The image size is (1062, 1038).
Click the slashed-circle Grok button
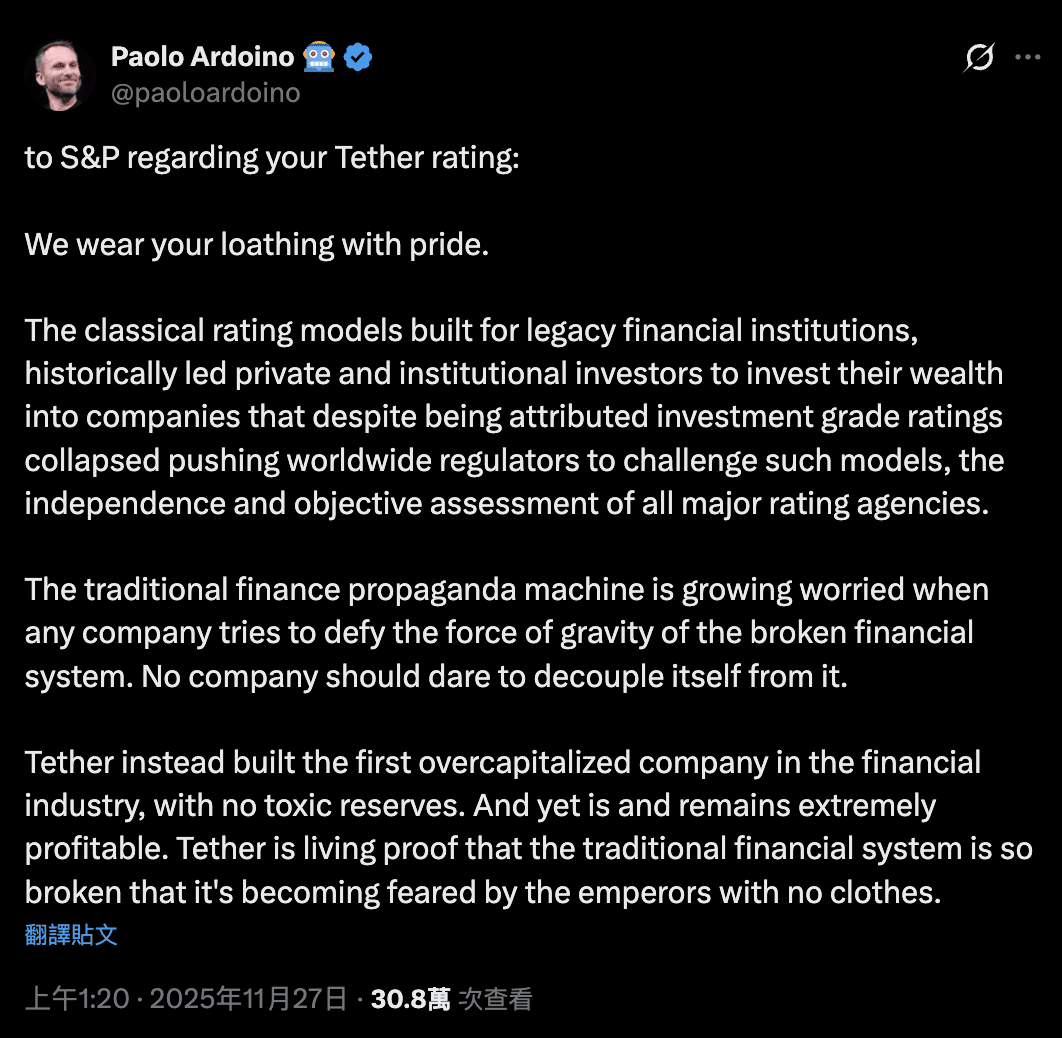click(x=978, y=60)
